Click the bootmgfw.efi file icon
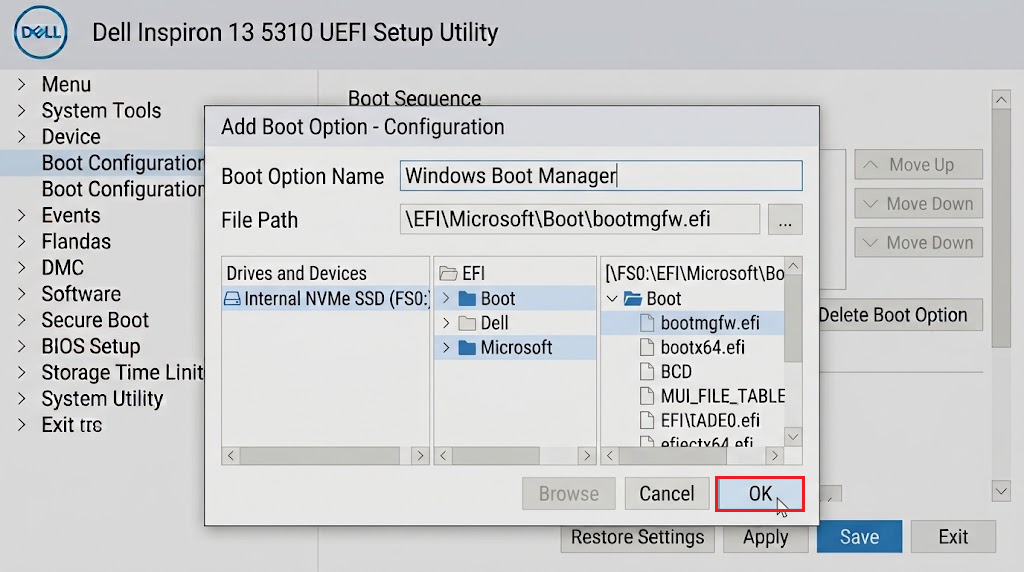Viewport: 1024px width, 572px height. [x=647, y=323]
